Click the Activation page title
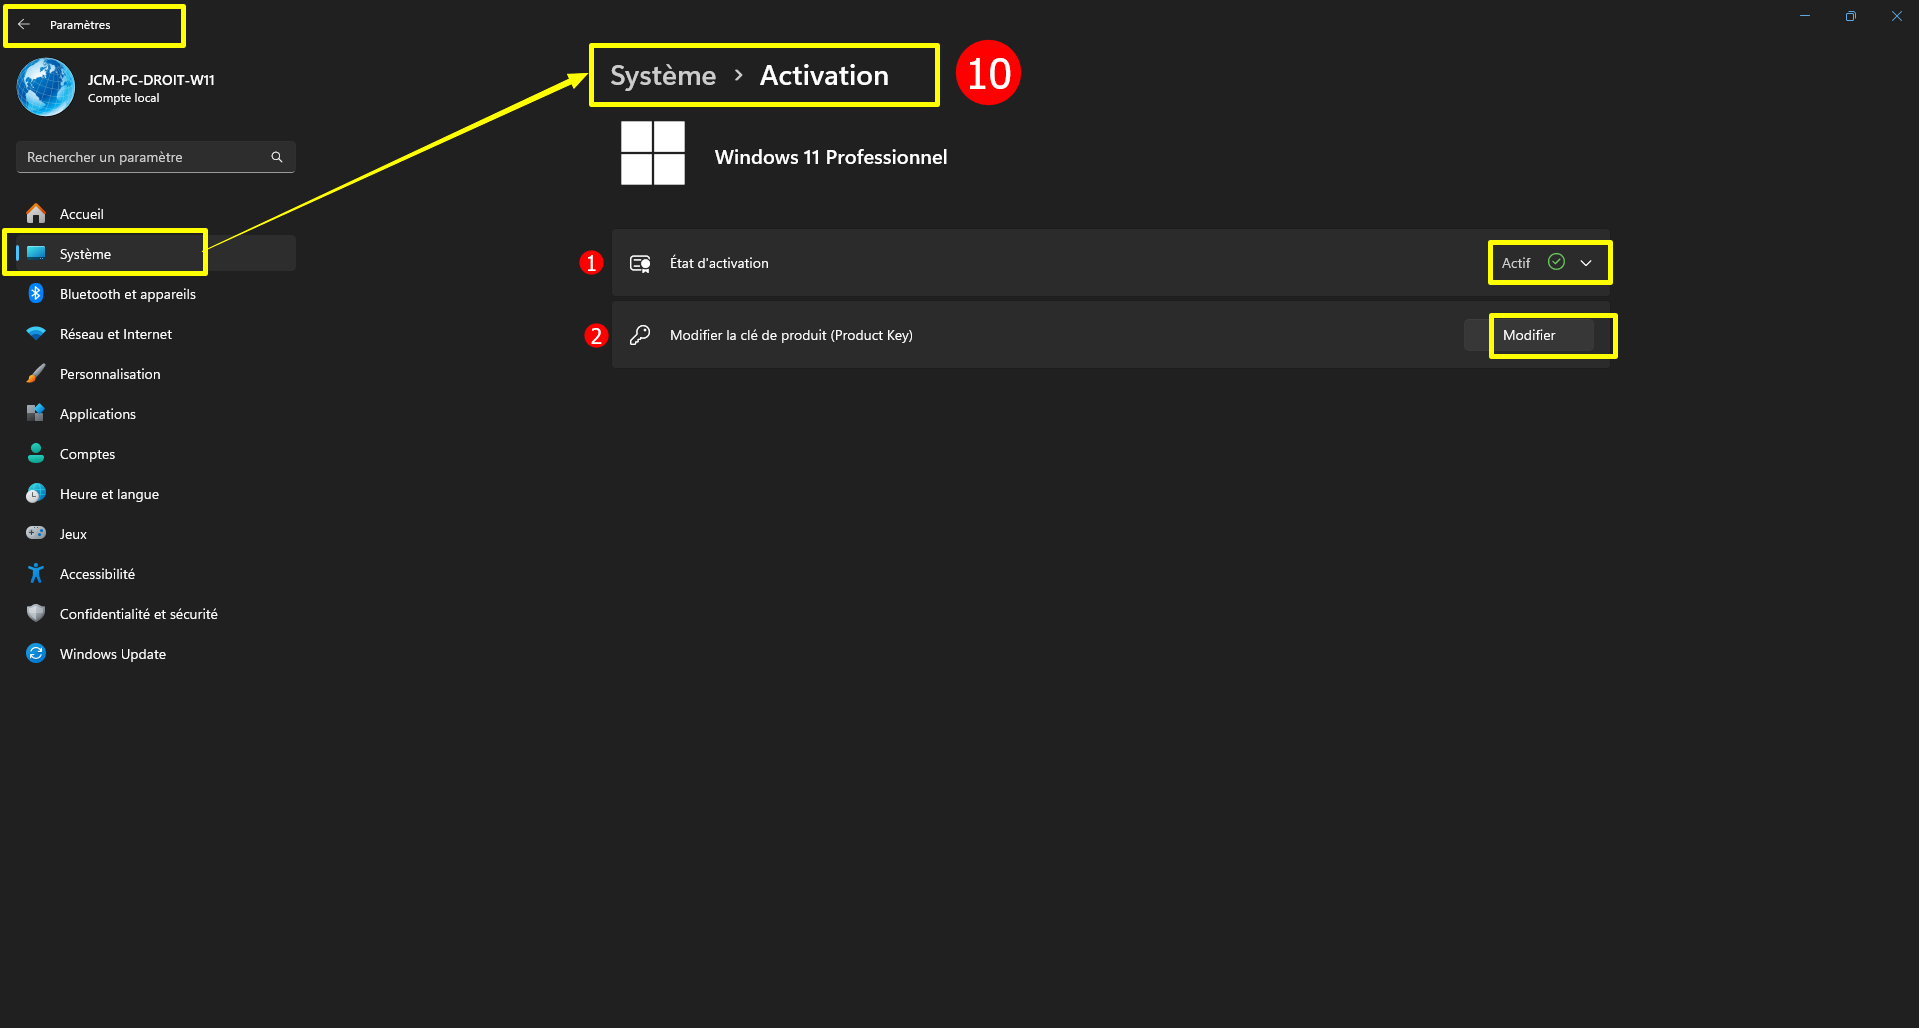1919x1028 pixels. pyautogui.click(x=824, y=76)
